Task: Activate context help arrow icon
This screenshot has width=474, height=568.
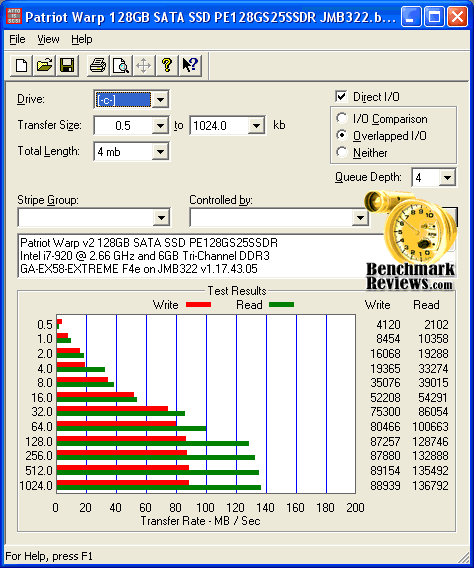Action: coord(190,66)
